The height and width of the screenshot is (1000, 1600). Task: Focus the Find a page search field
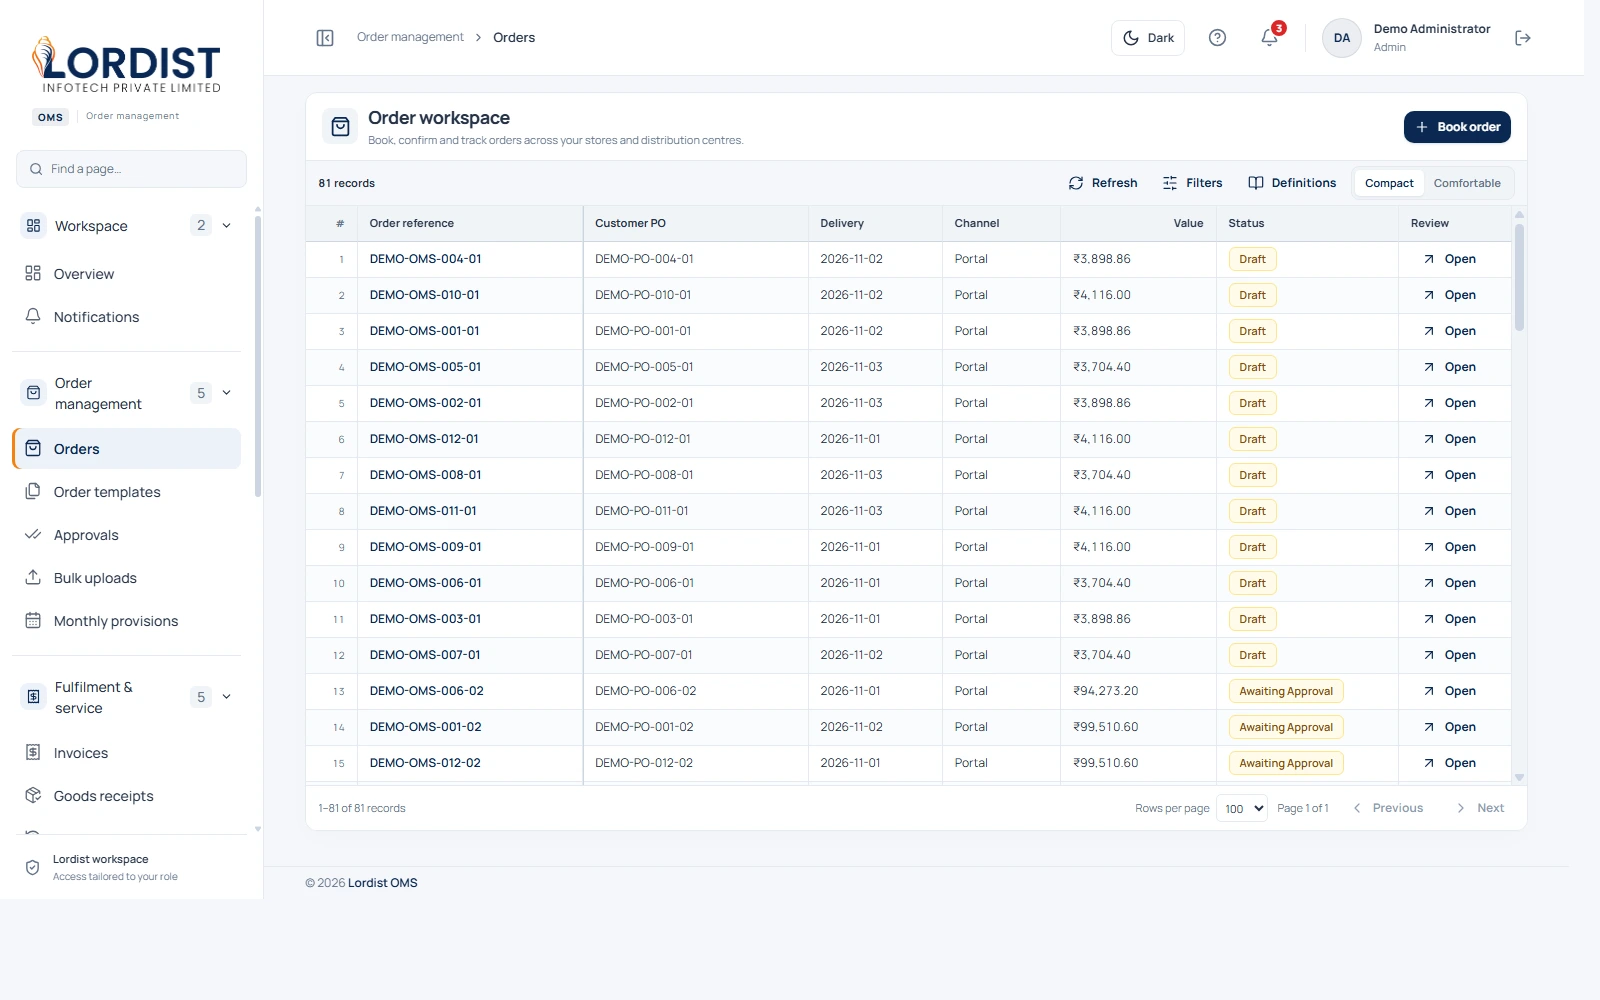tap(131, 169)
